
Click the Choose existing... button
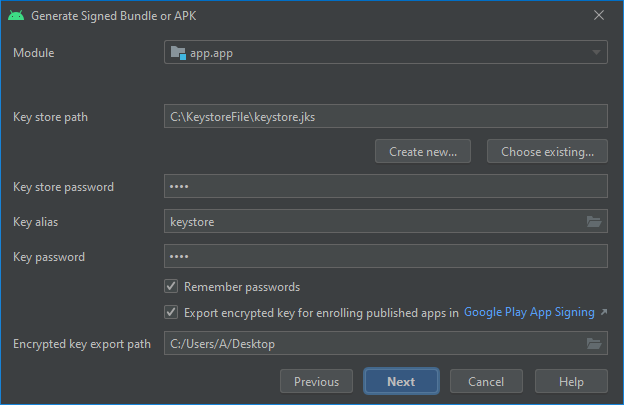547,151
